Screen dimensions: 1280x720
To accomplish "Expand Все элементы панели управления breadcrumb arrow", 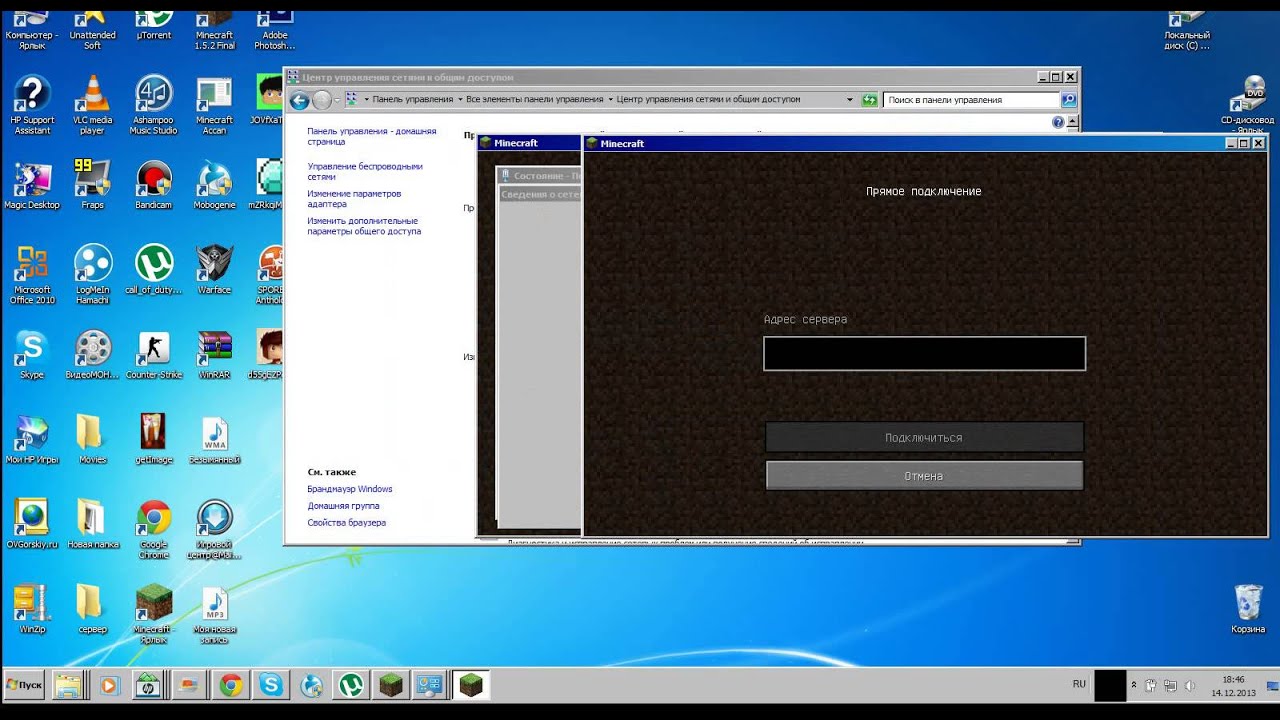I will coord(610,100).
